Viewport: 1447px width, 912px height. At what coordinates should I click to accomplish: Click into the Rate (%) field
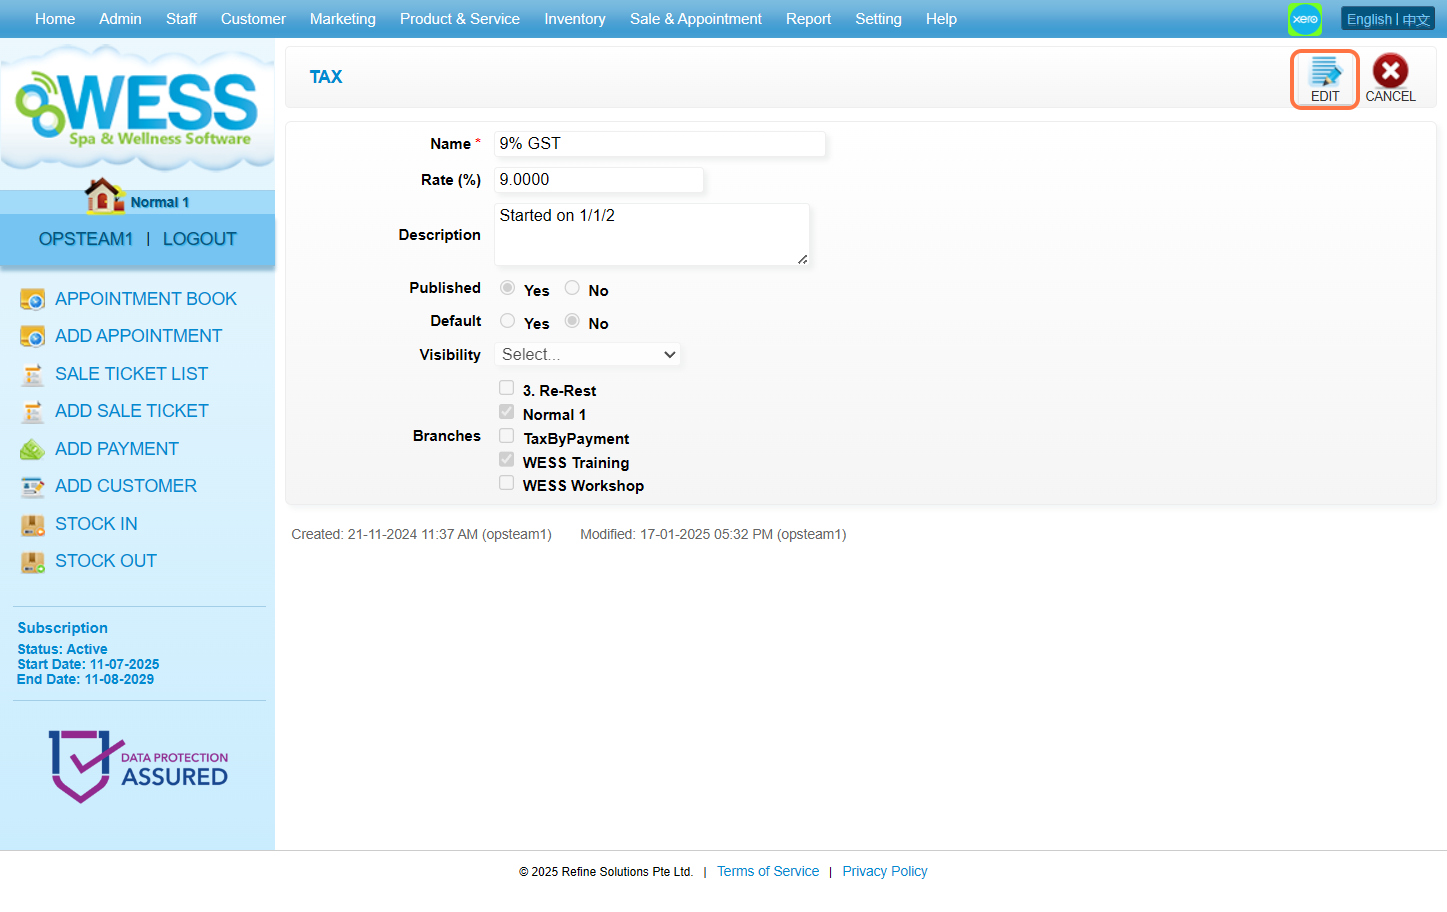[599, 180]
